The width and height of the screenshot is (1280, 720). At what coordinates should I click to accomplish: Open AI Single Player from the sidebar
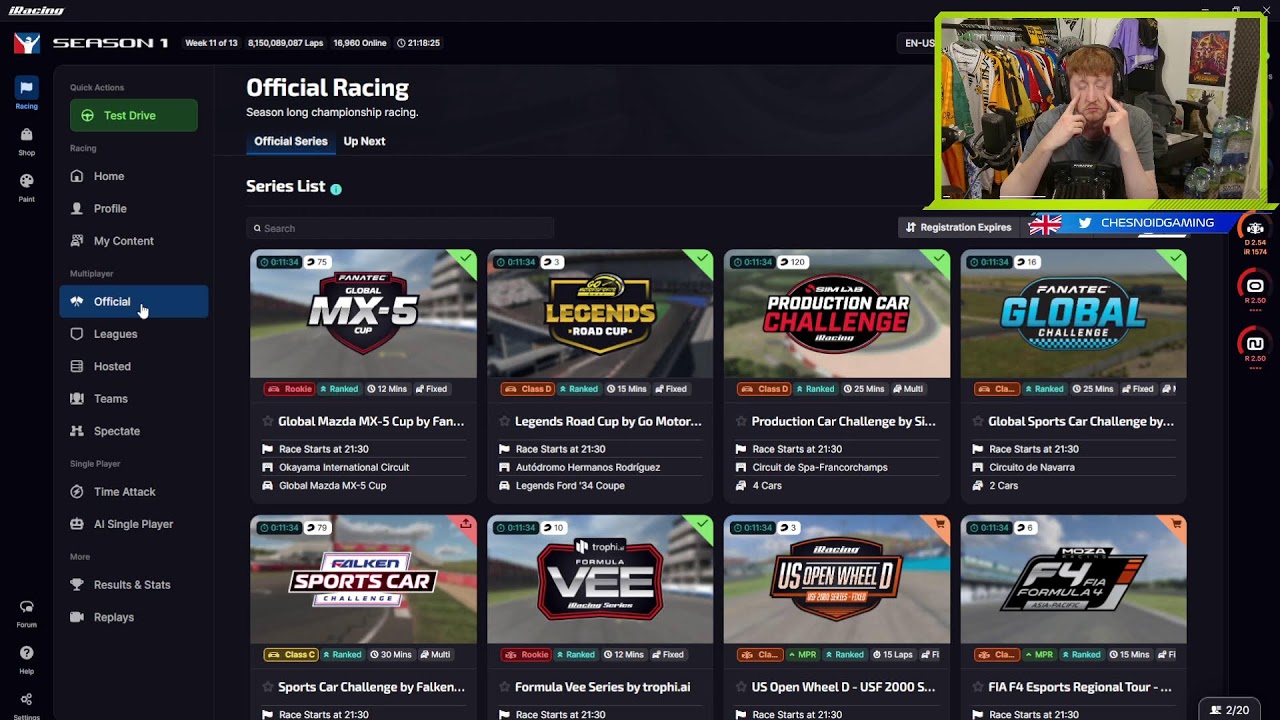[134, 524]
